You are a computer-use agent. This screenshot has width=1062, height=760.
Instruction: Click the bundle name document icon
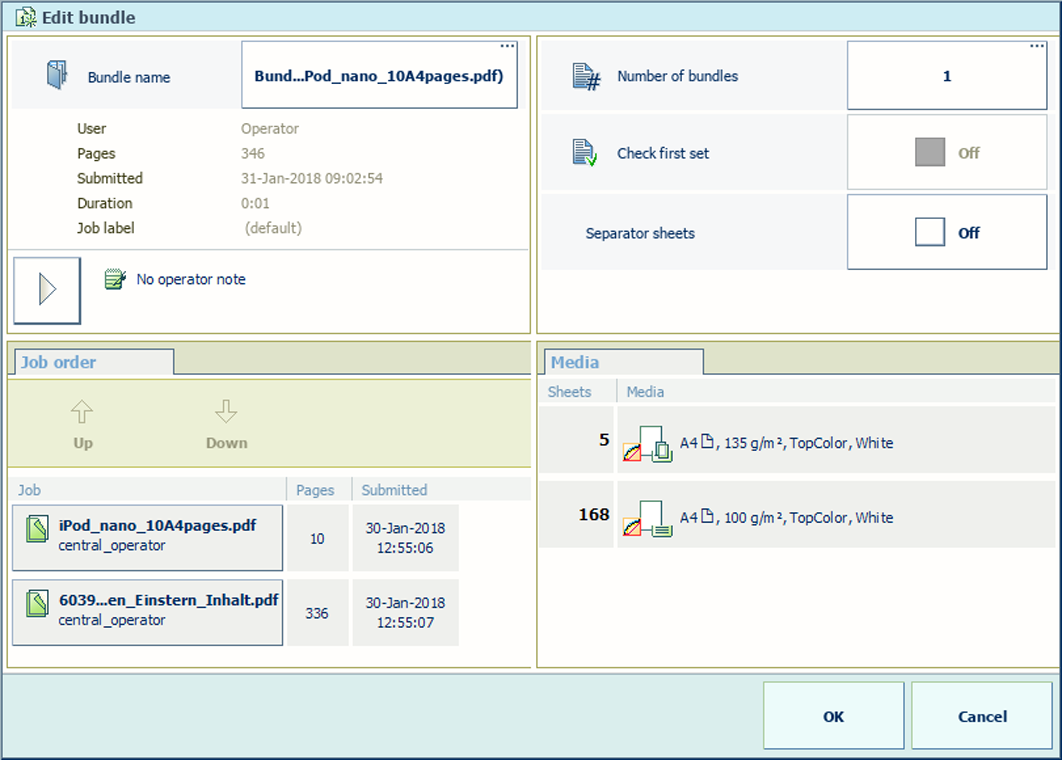(x=57, y=76)
